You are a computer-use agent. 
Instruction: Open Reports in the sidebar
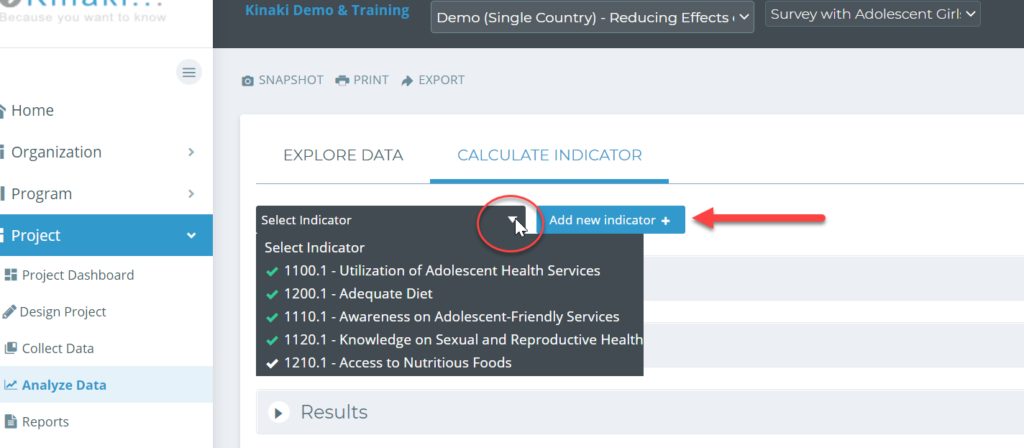pyautogui.click(x=37, y=421)
